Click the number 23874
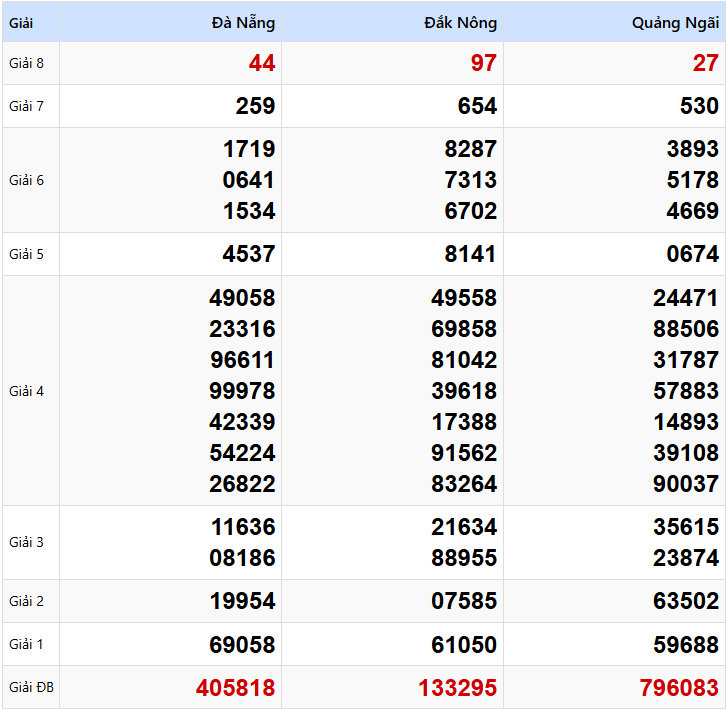The height and width of the screenshot is (711, 727). [686, 558]
